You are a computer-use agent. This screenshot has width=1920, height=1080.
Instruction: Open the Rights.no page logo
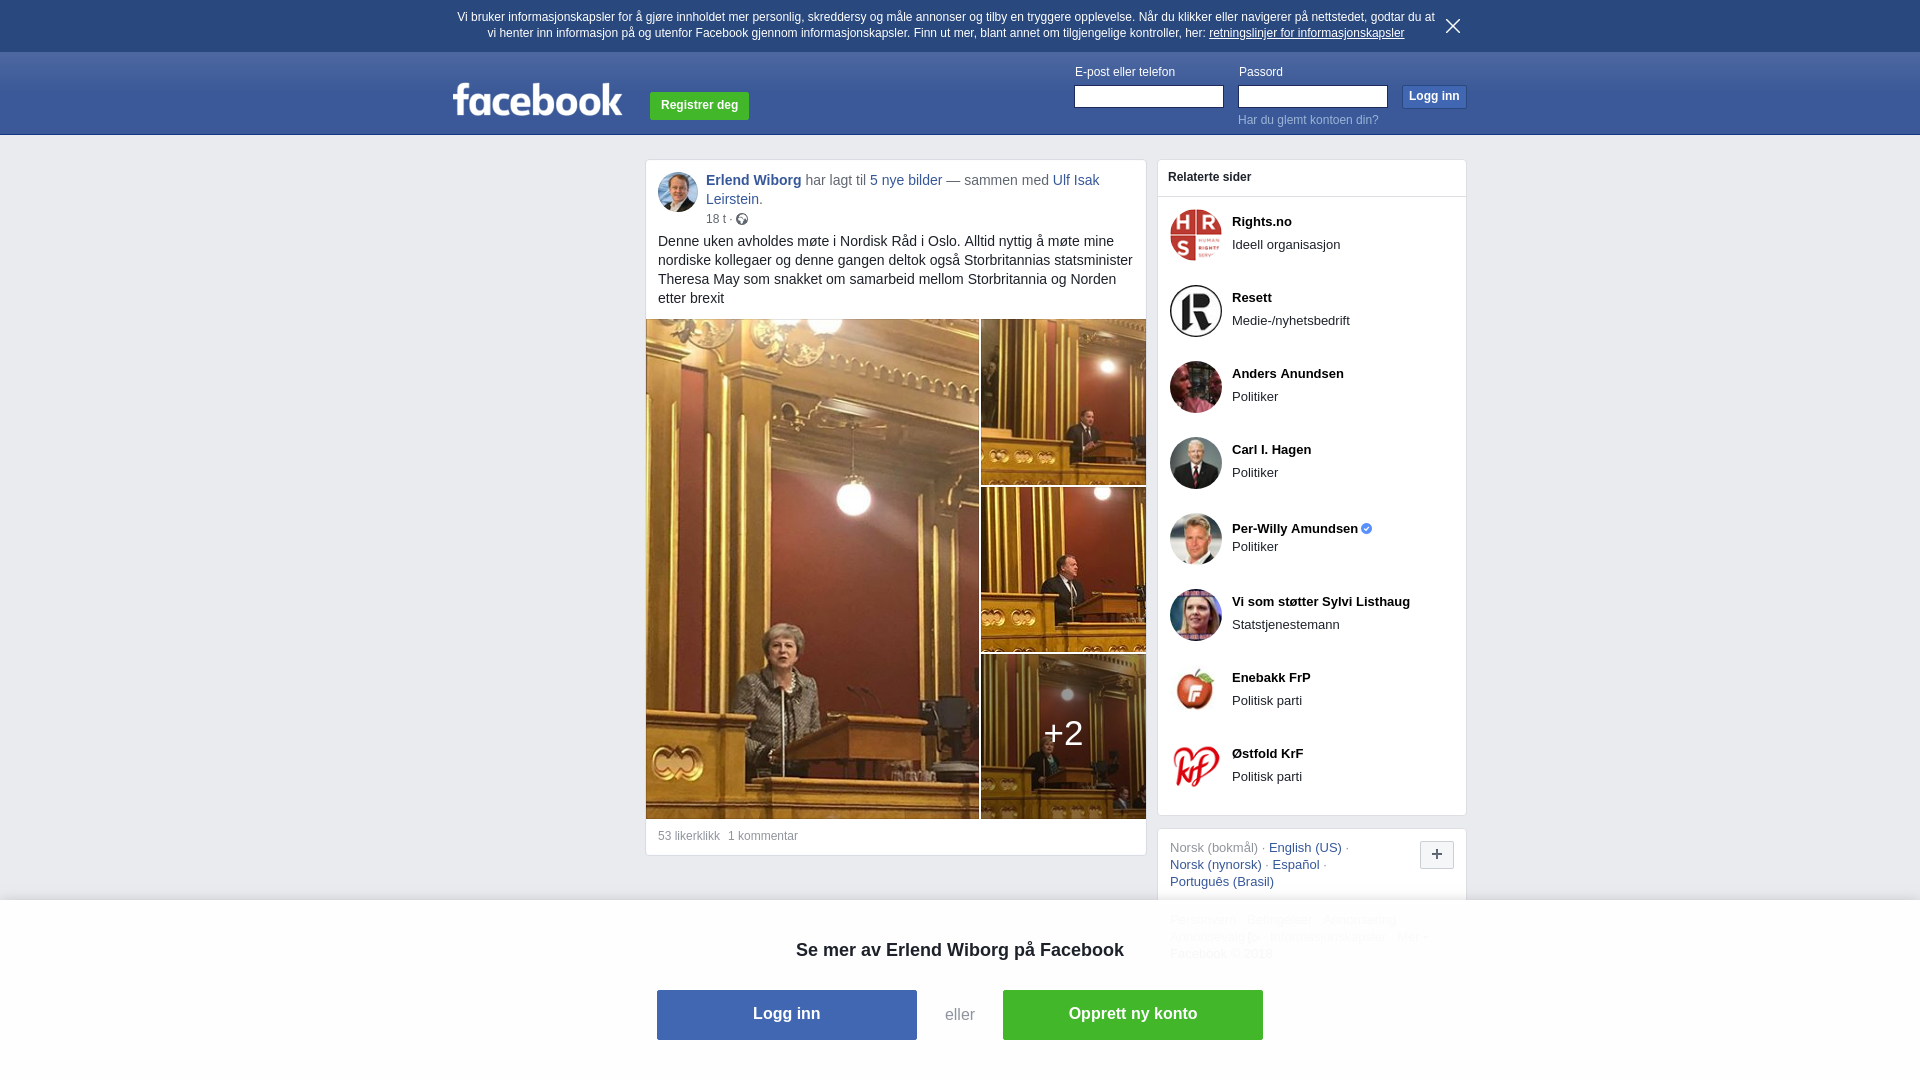click(x=1196, y=235)
